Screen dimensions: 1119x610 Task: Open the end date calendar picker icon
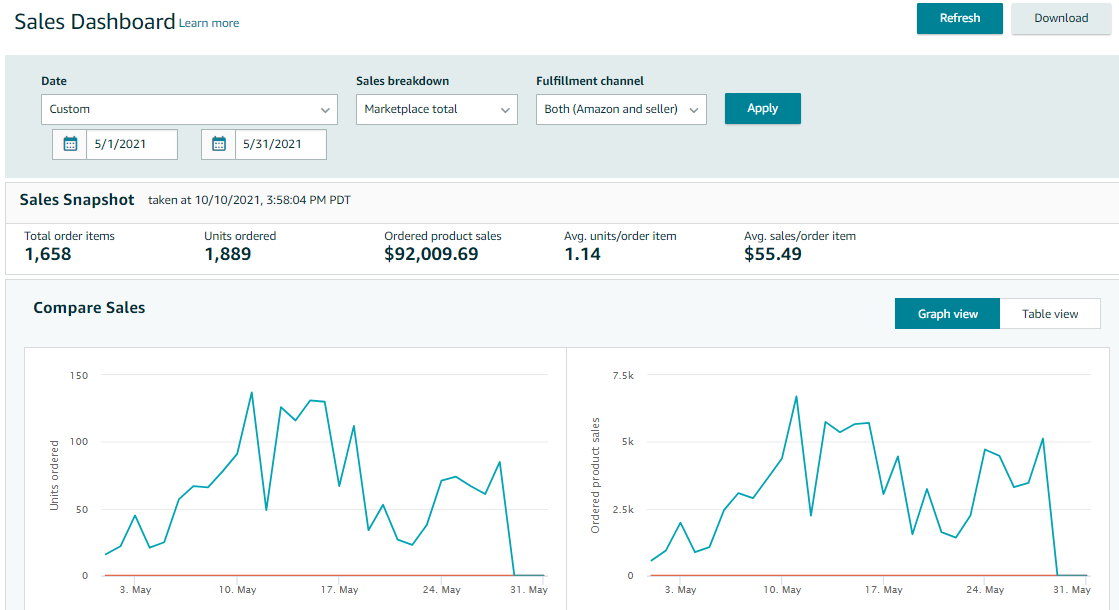click(x=219, y=144)
